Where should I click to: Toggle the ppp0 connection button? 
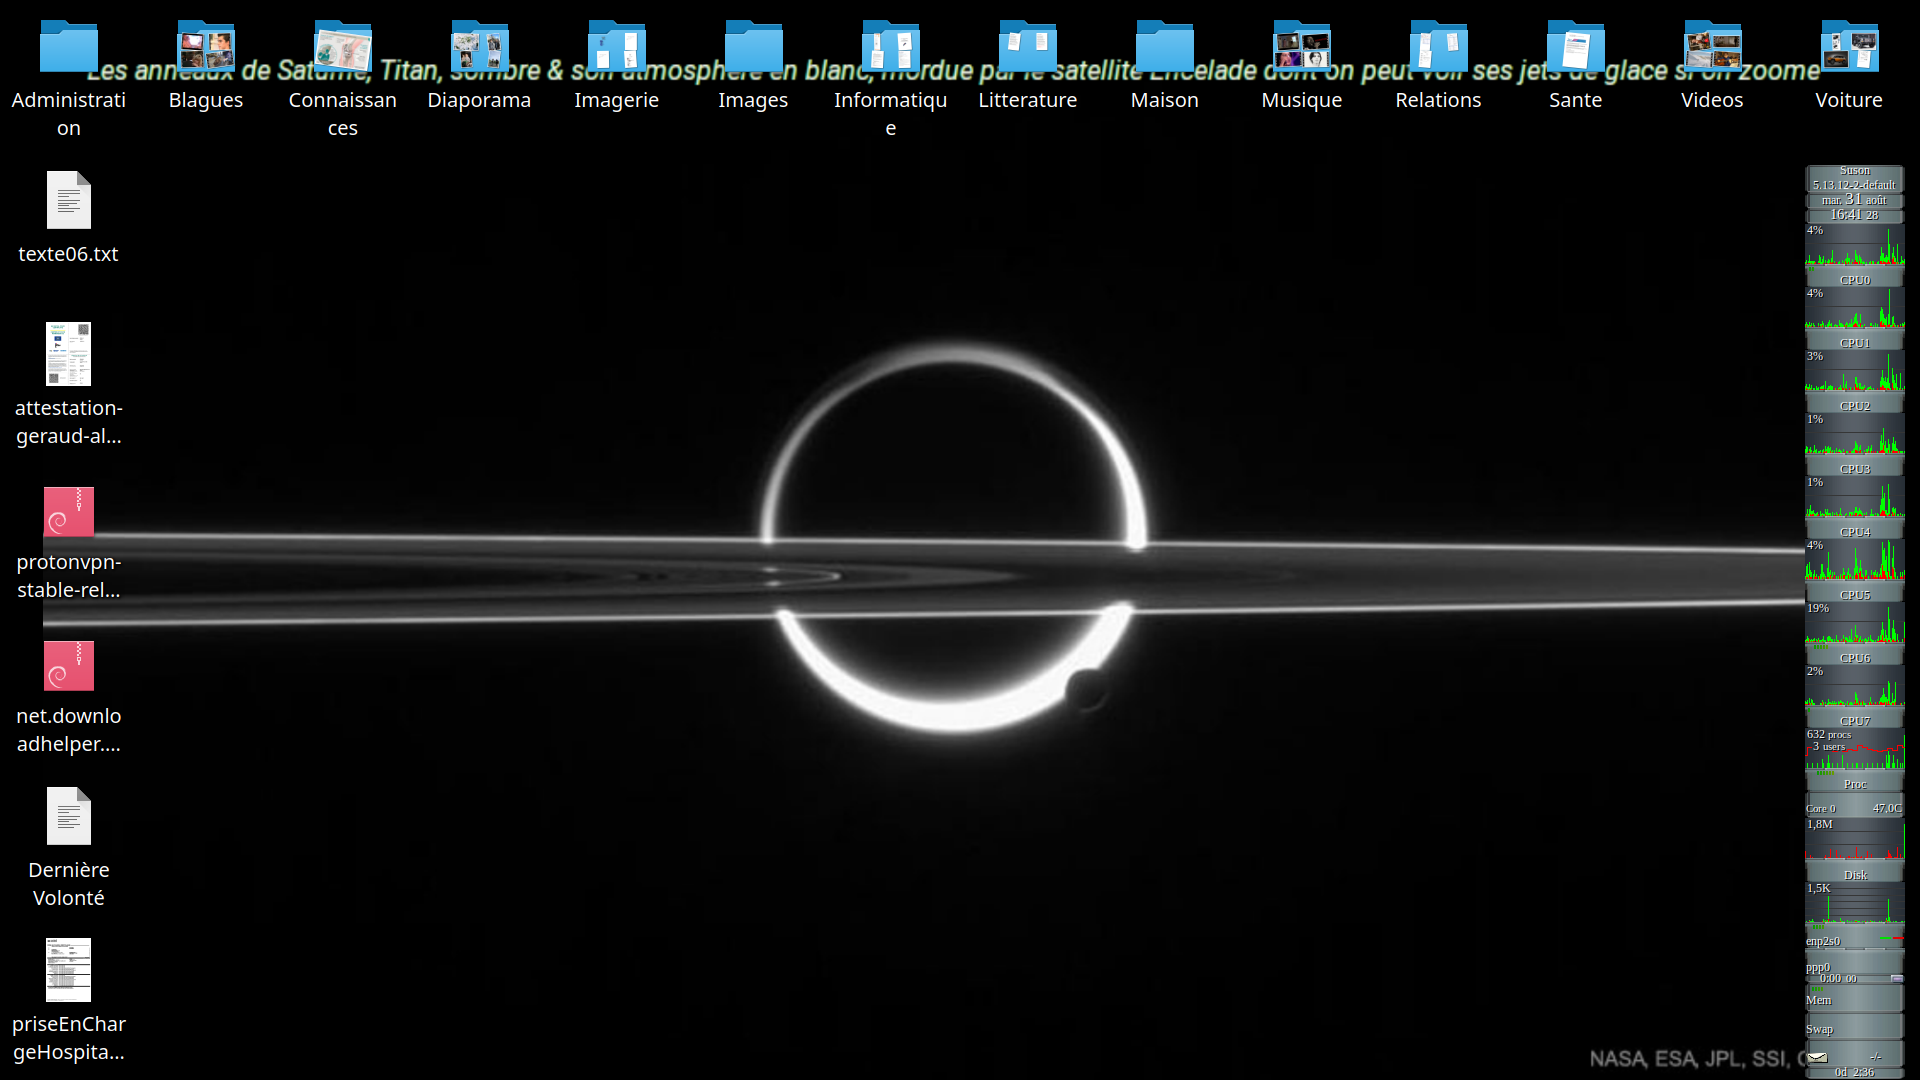[x=1896, y=978]
